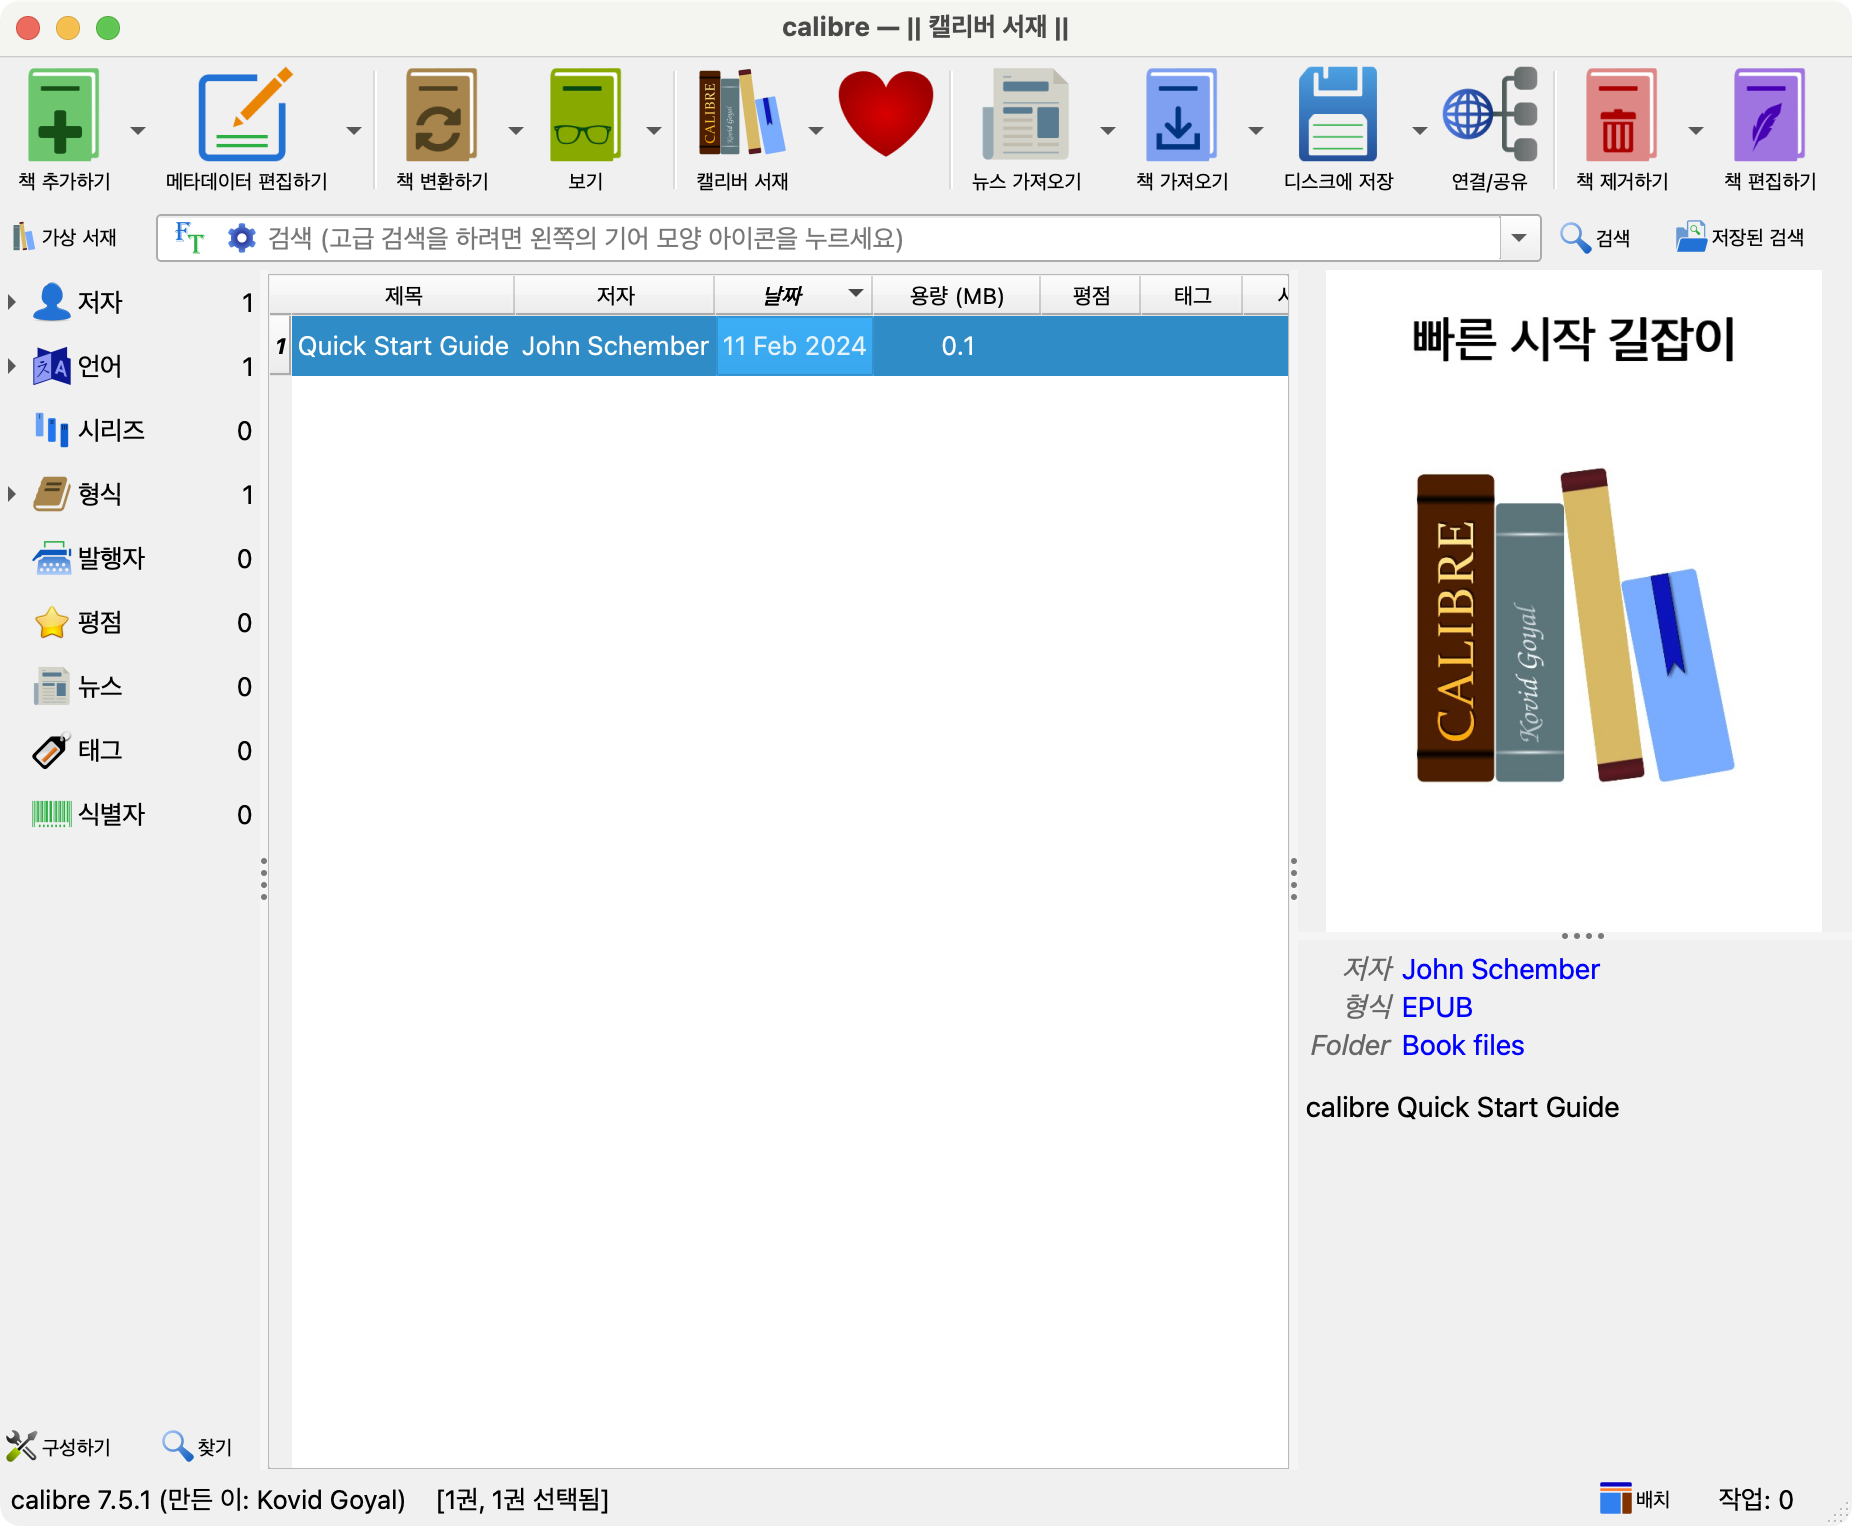
Task: Click the Jobs (작업: 0) indicator
Action: 1755,1499
